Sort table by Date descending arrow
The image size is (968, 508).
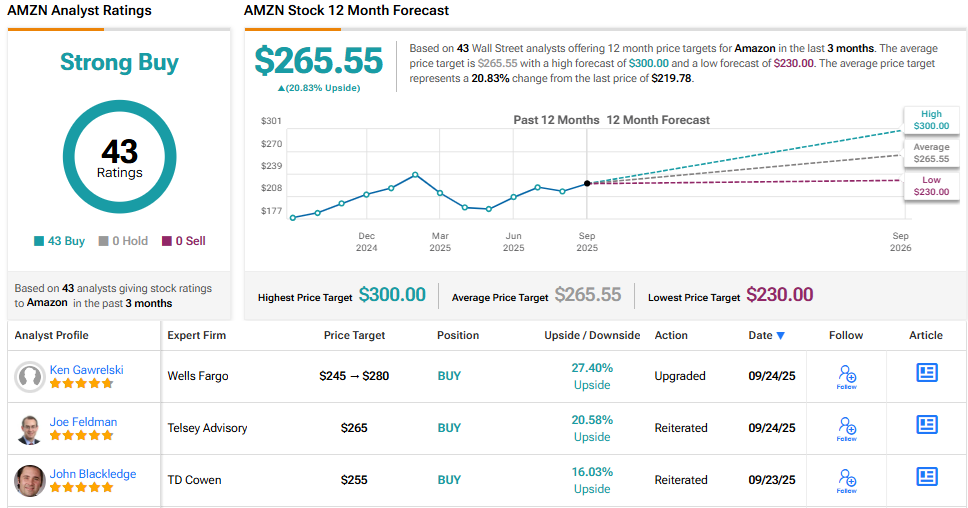(x=780, y=336)
